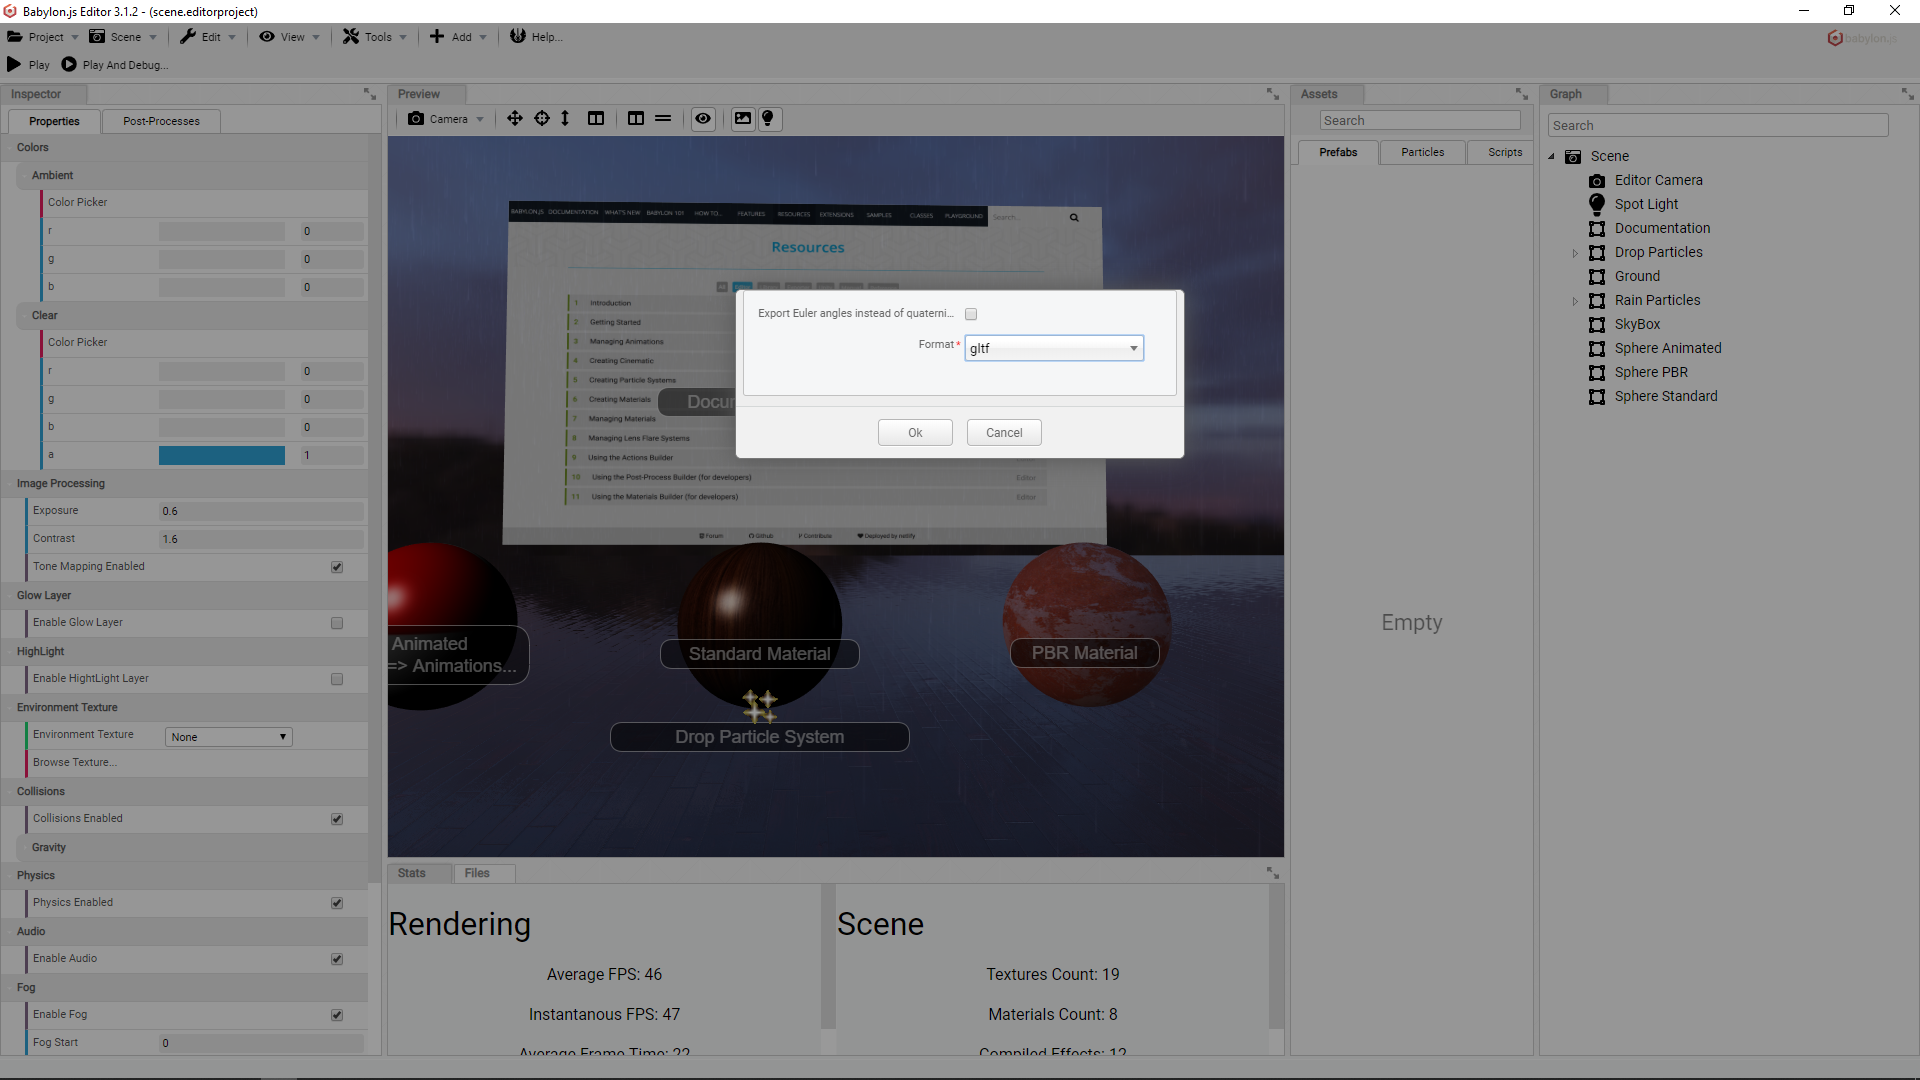Click the Play triangle icon
Viewport: 1920px width, 1080px height.
(14, 65)
